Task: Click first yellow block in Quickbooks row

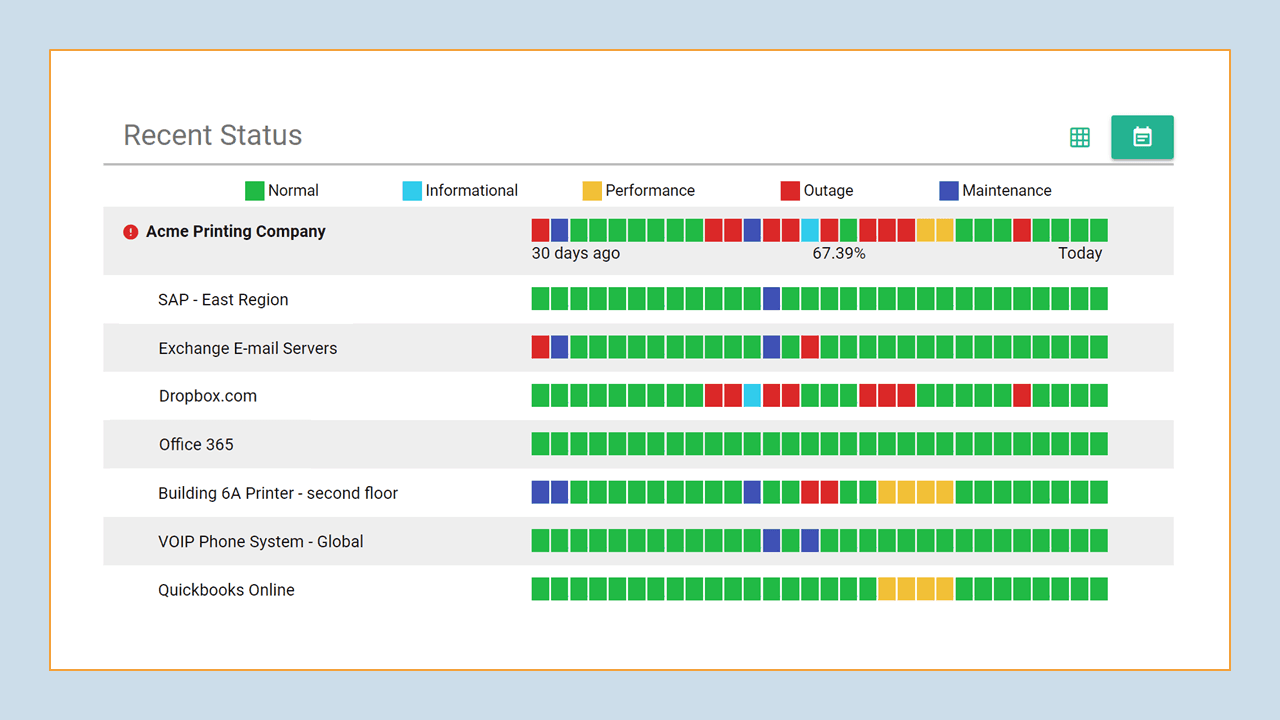Action: coord(887,589)
